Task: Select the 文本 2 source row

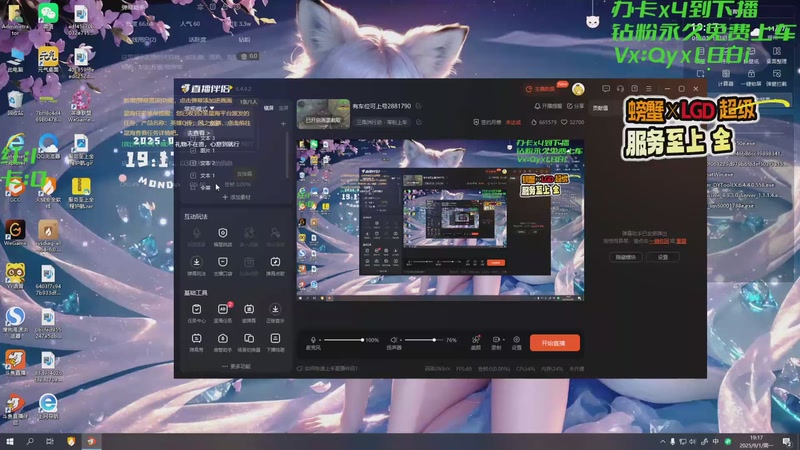Action: 234,163
